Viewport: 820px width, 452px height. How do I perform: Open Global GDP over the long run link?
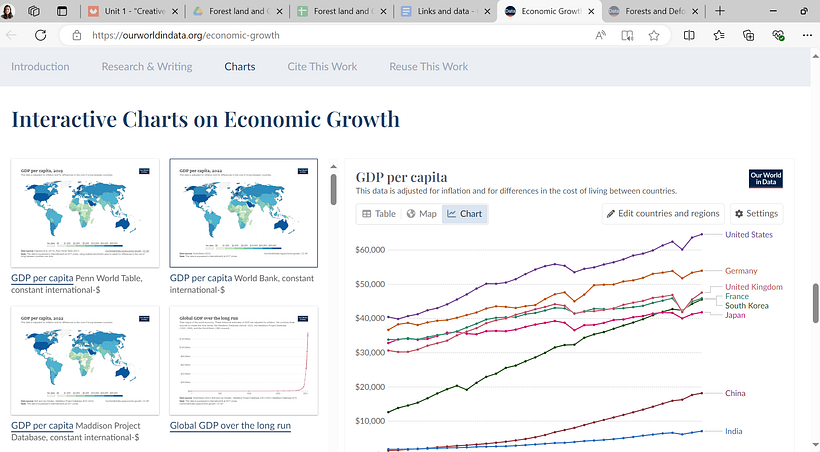click(230, 425)
